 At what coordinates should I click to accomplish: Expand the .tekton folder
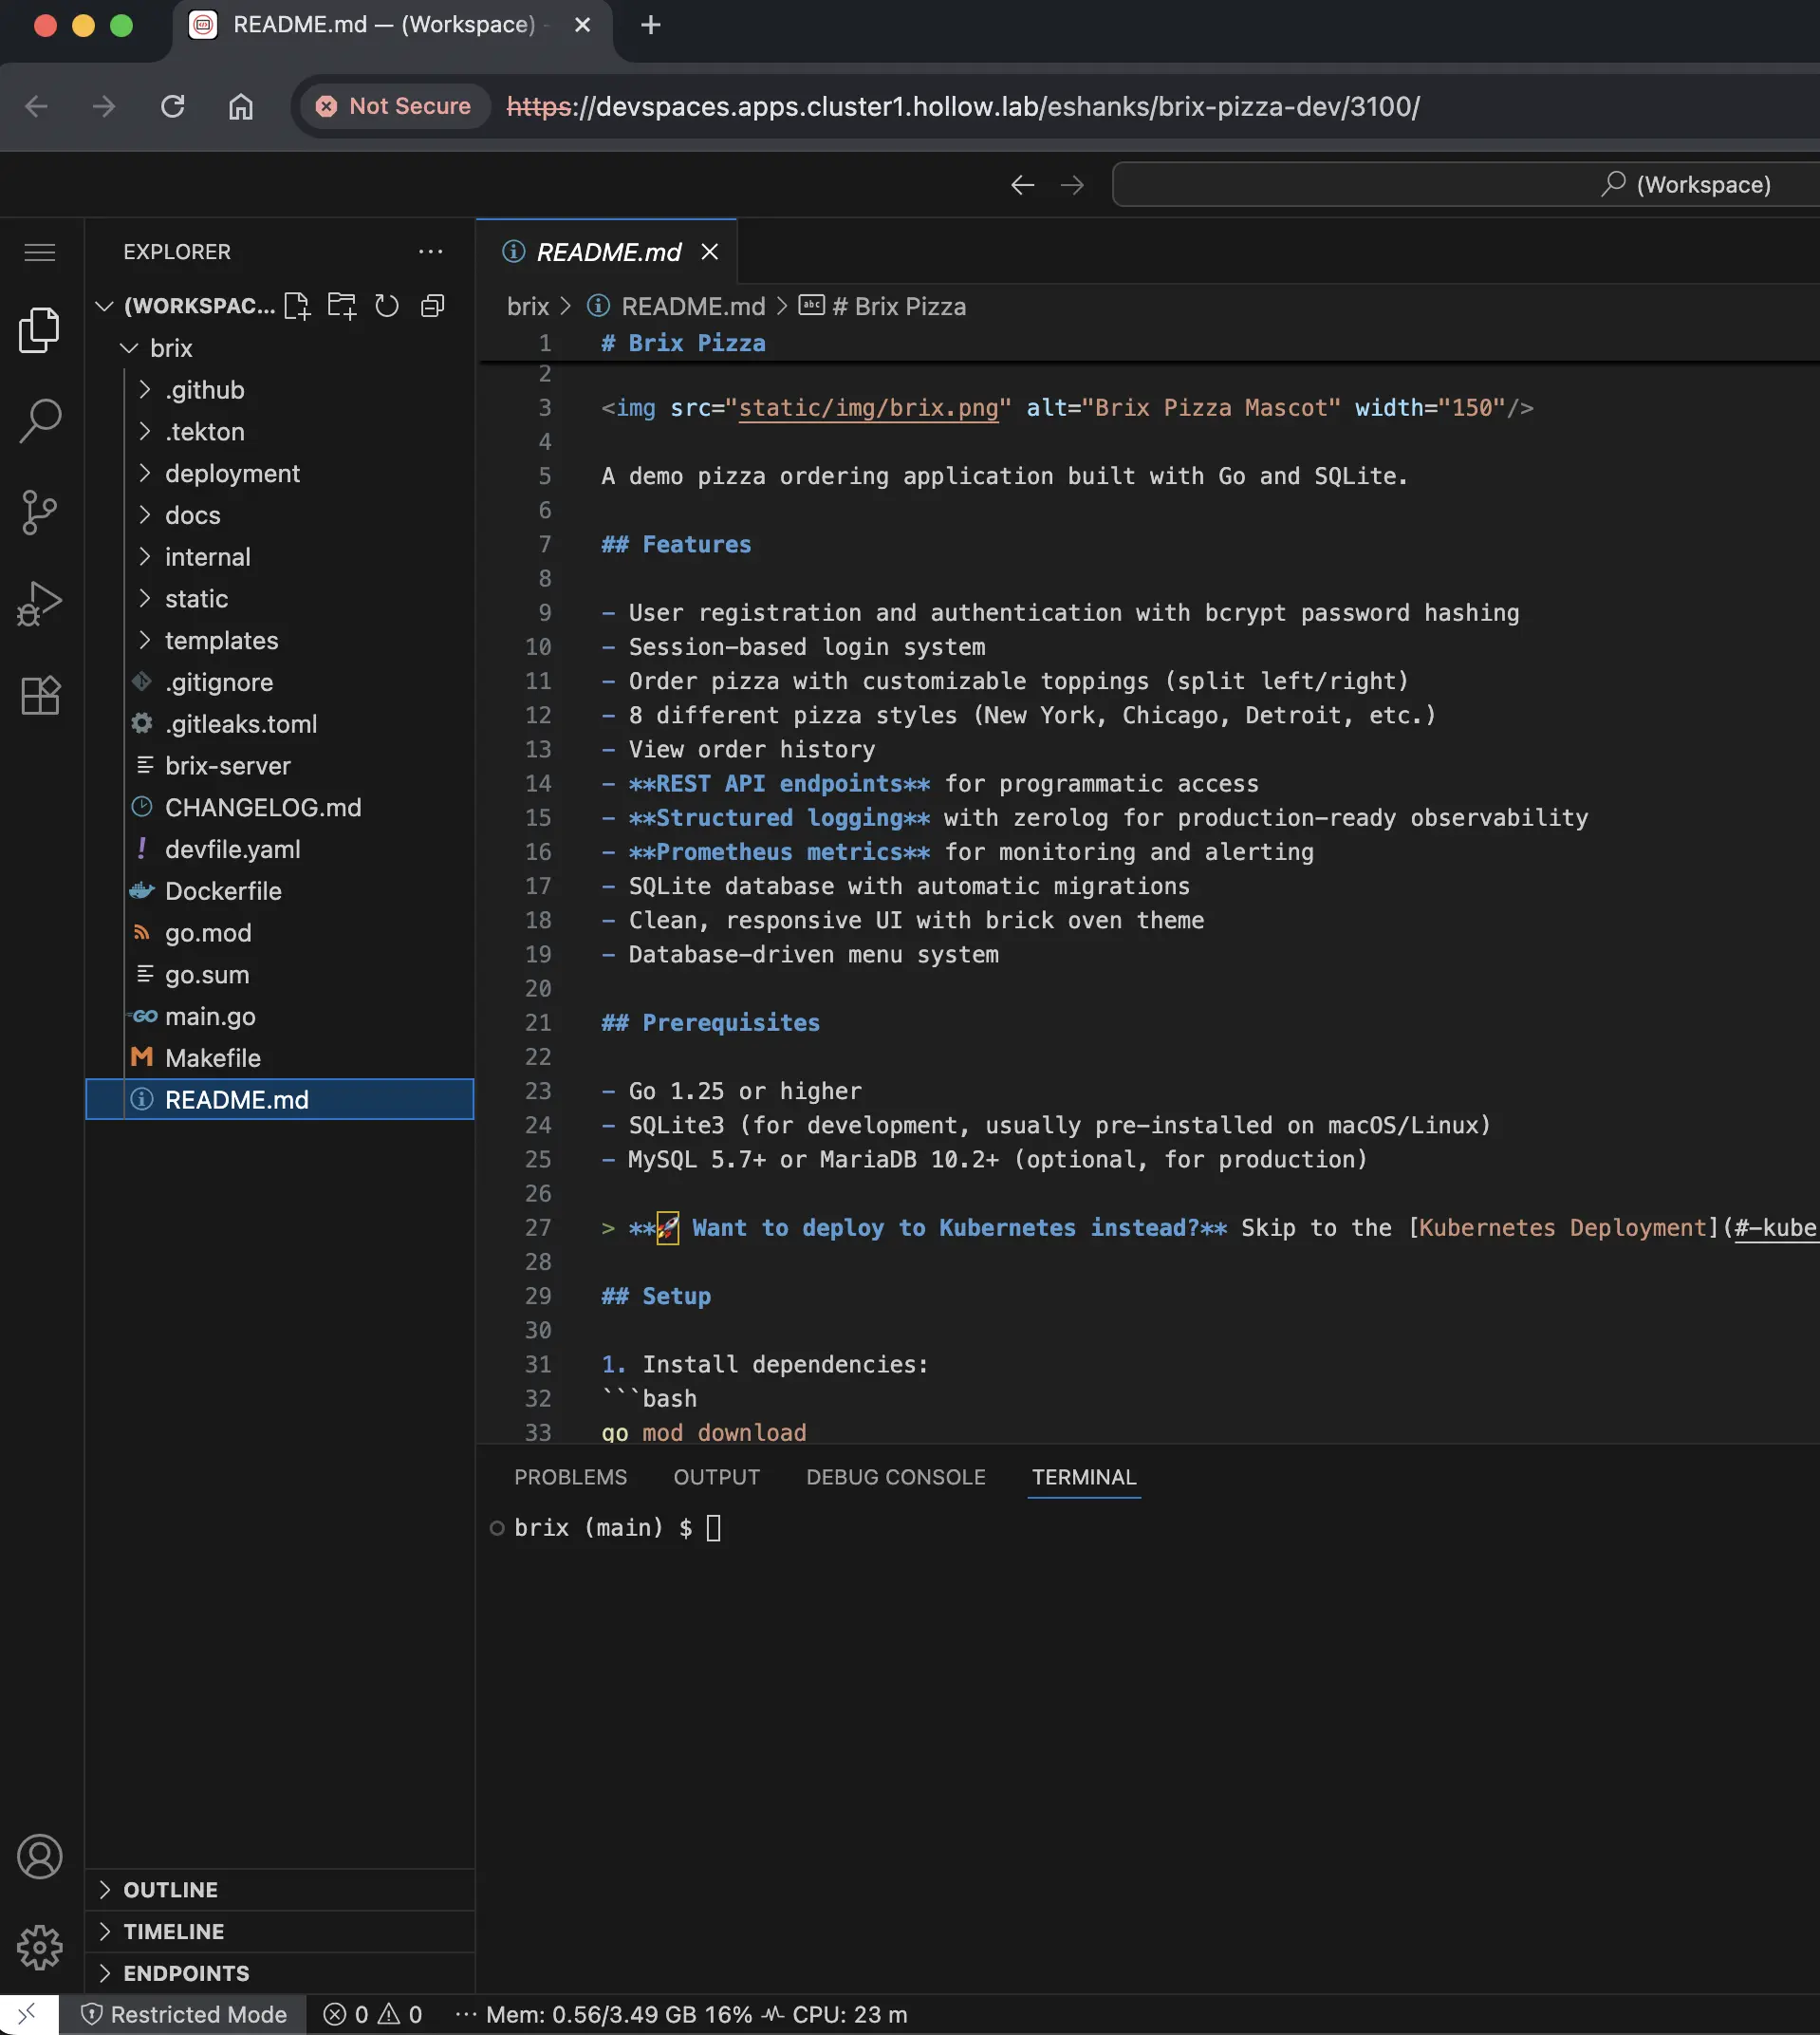(280, 432)
